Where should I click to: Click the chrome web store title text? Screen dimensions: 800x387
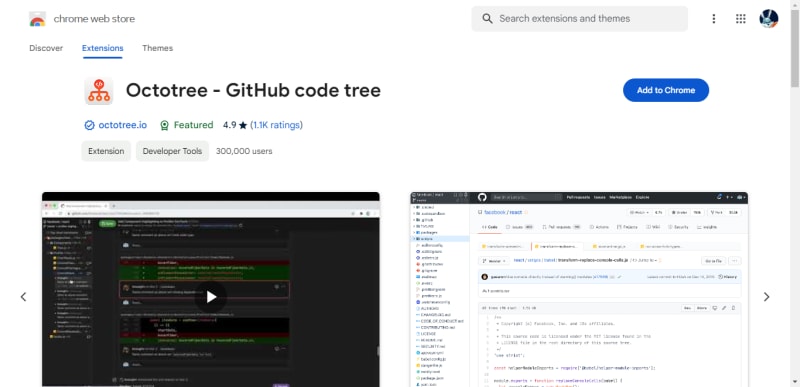94,19
